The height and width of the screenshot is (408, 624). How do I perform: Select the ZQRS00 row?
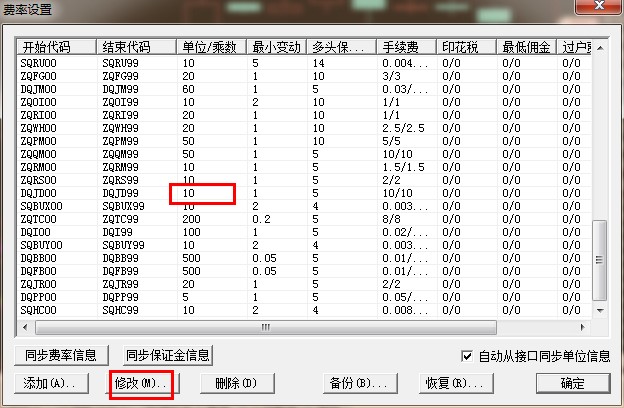point(304,180)
